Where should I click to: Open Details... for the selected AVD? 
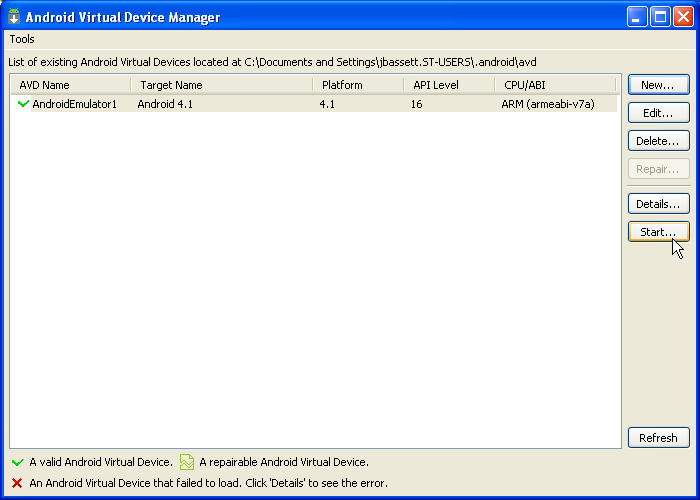[658, 204]
